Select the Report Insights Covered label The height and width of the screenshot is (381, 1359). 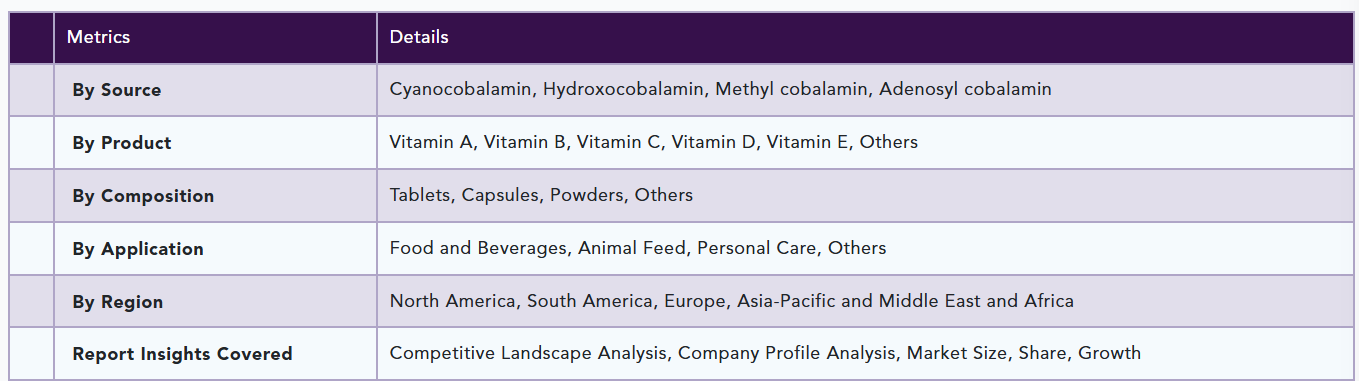182,354
